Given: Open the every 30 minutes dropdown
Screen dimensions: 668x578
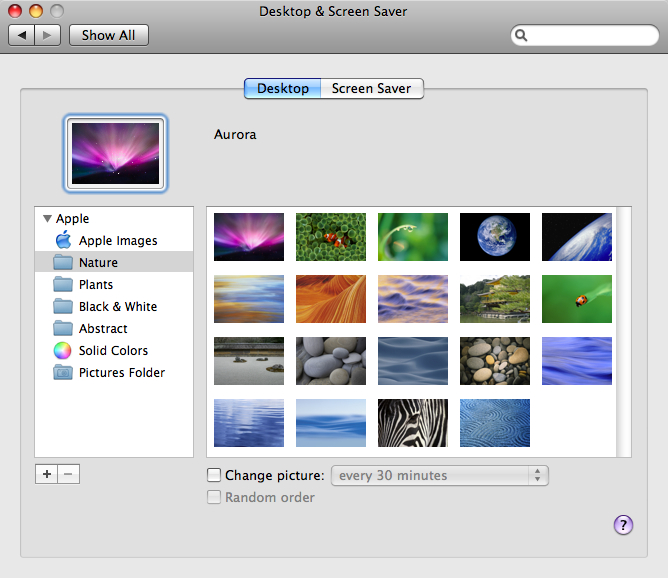Looking at the screenshot, I should 440,475.
